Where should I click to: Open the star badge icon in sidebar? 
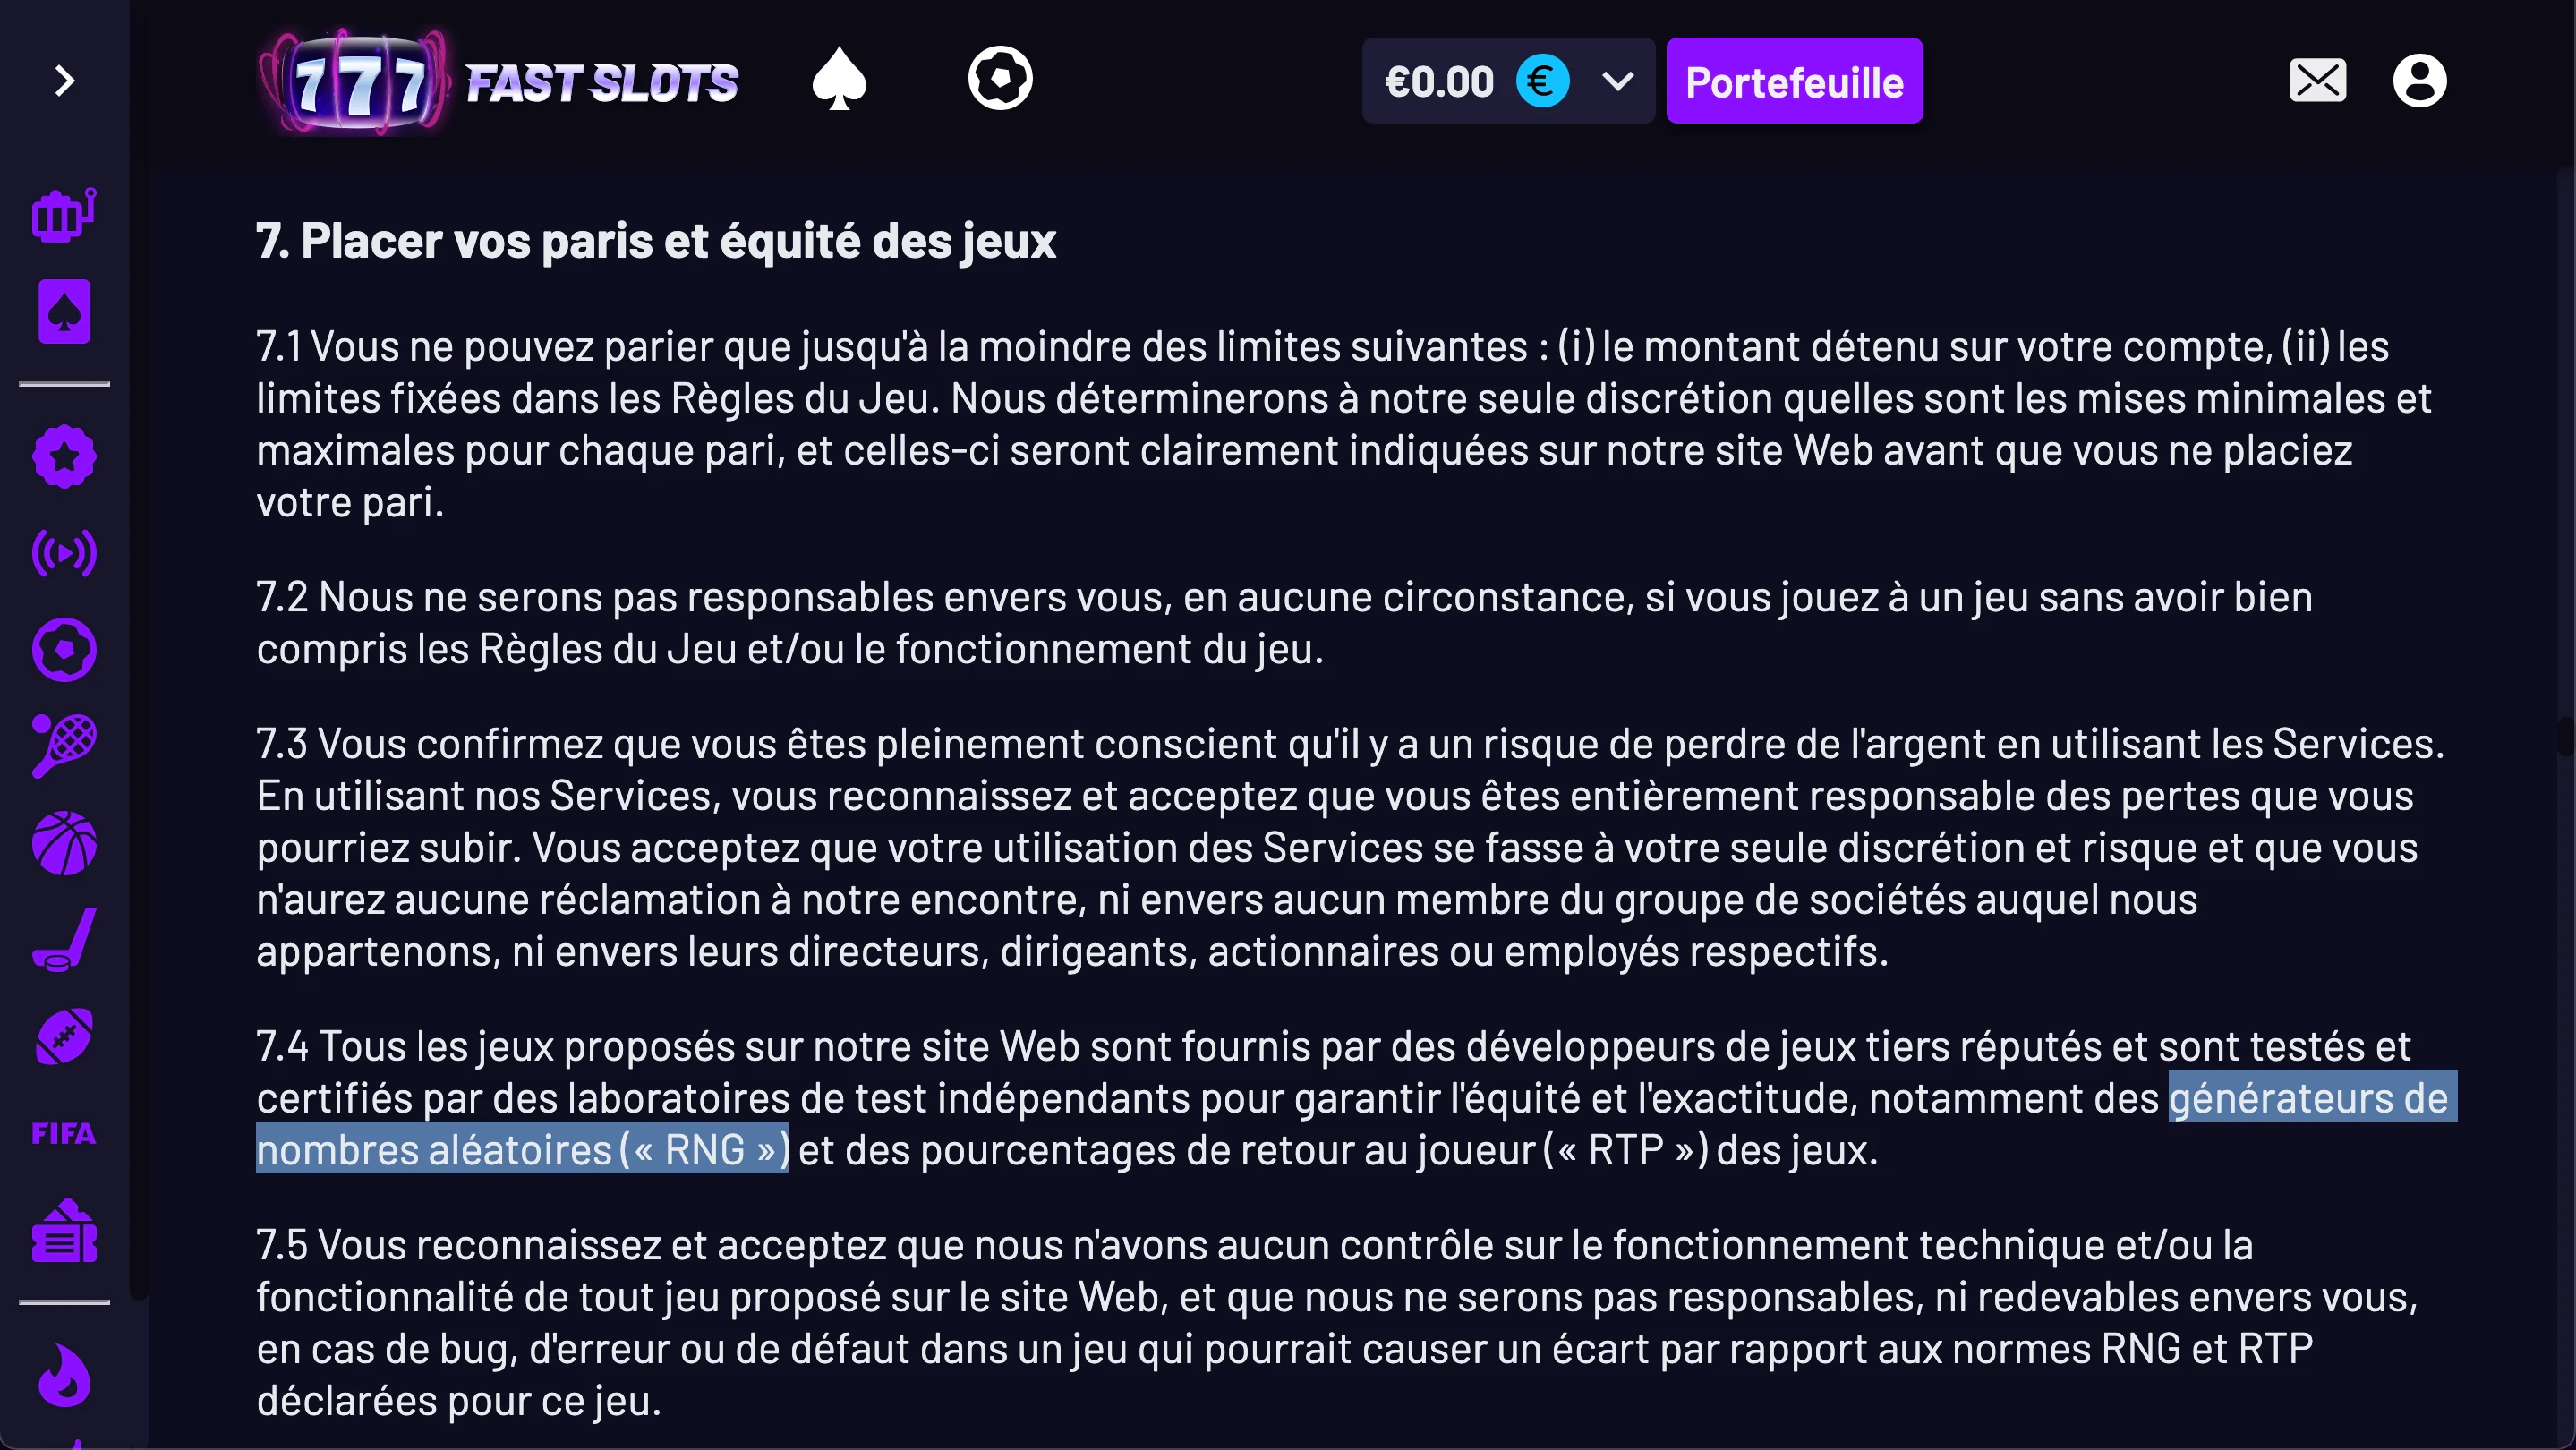pos(64,457)
